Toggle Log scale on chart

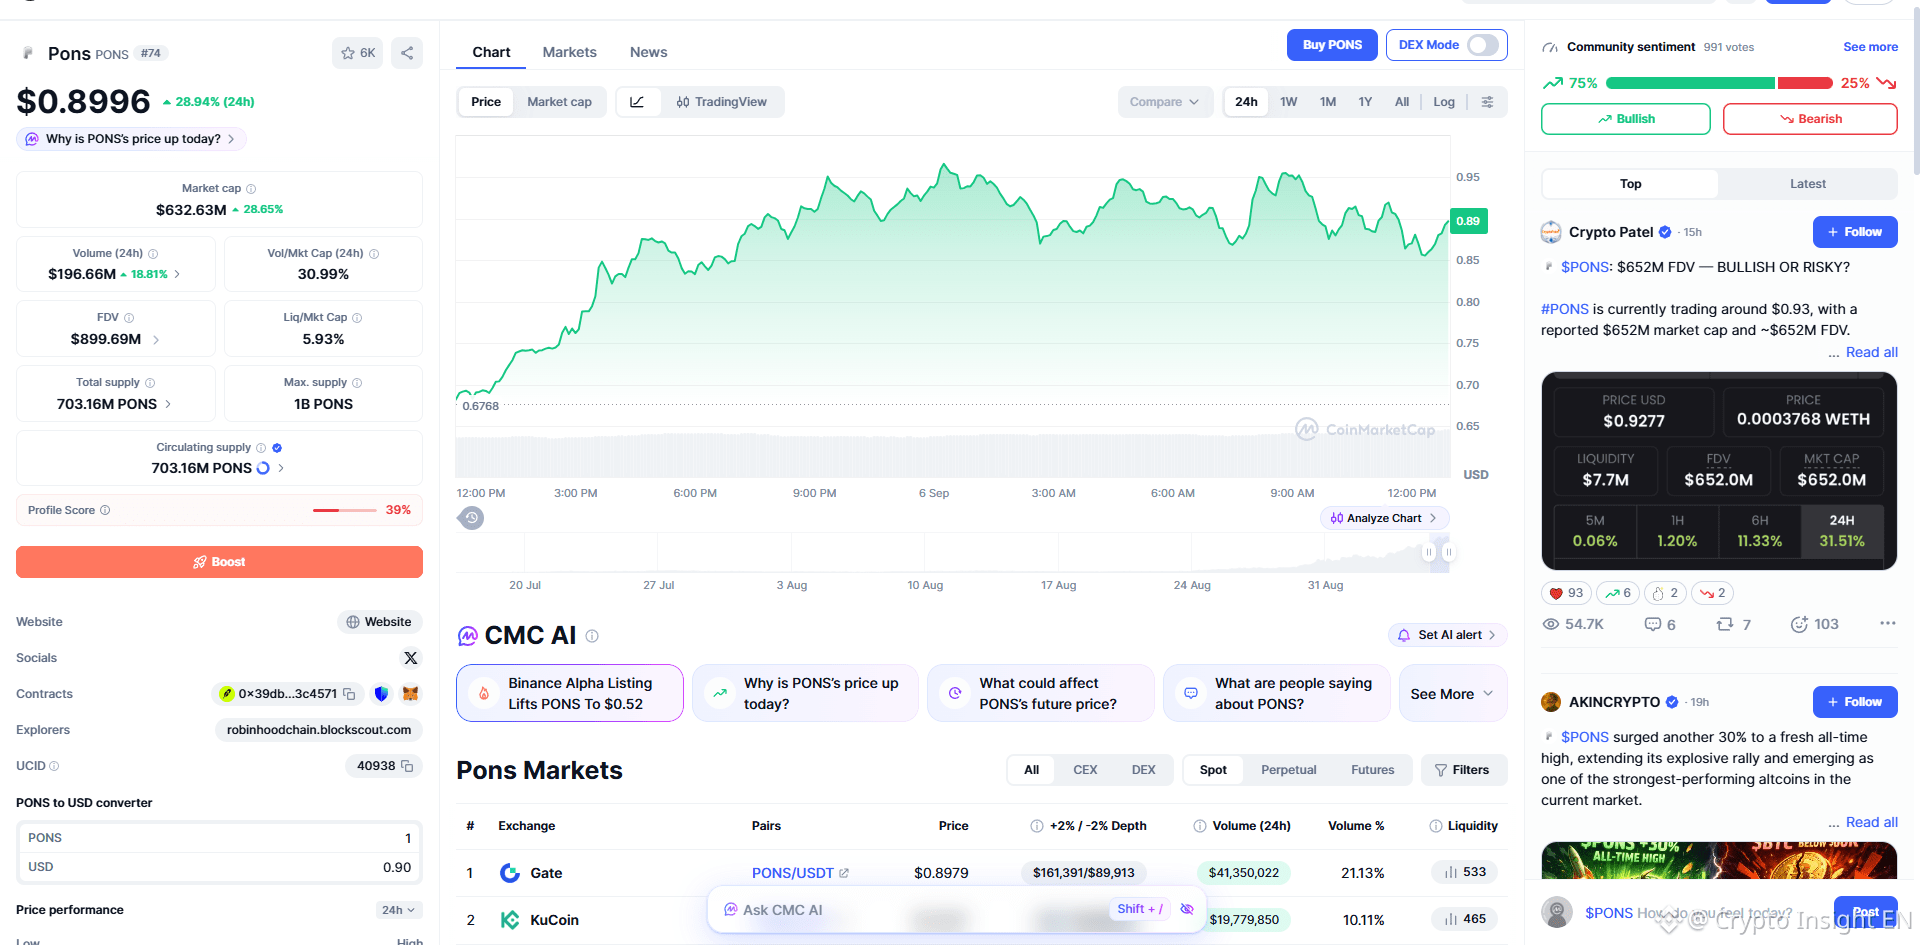point(1443,102)
